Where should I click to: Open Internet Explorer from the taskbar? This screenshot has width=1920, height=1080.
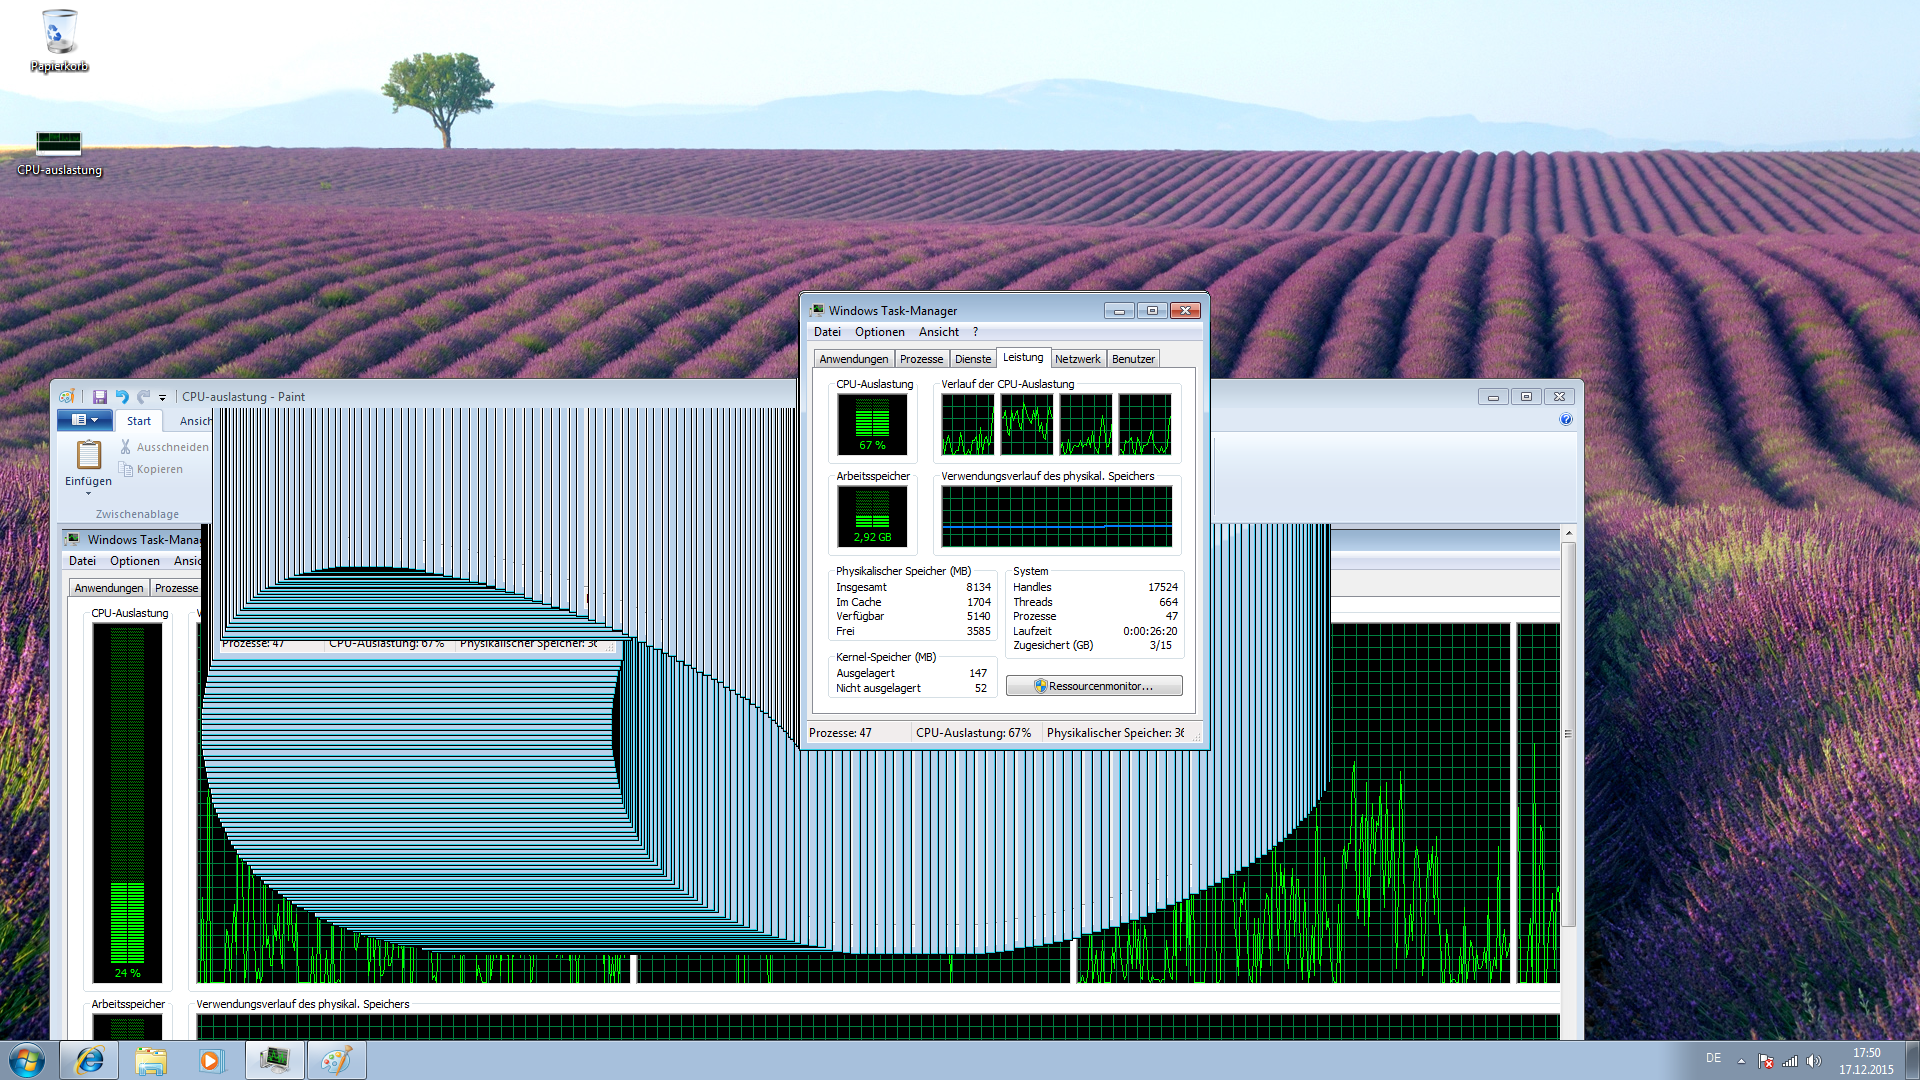tap(90, 1060)
